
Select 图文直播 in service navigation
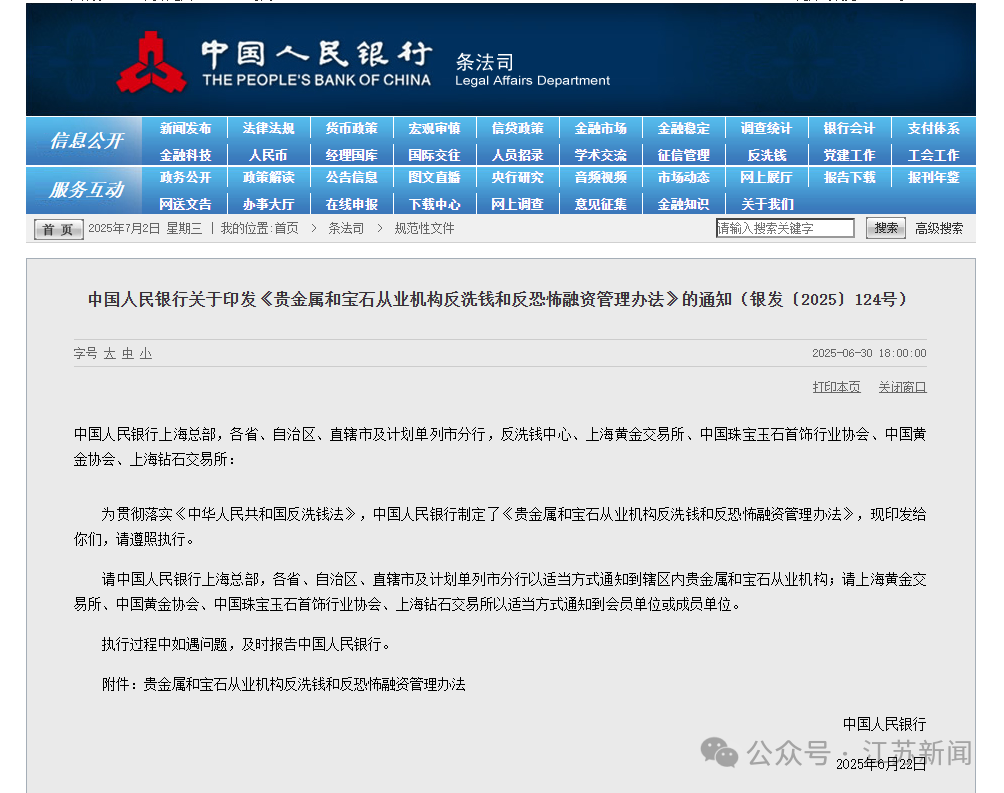coord(434,177)
